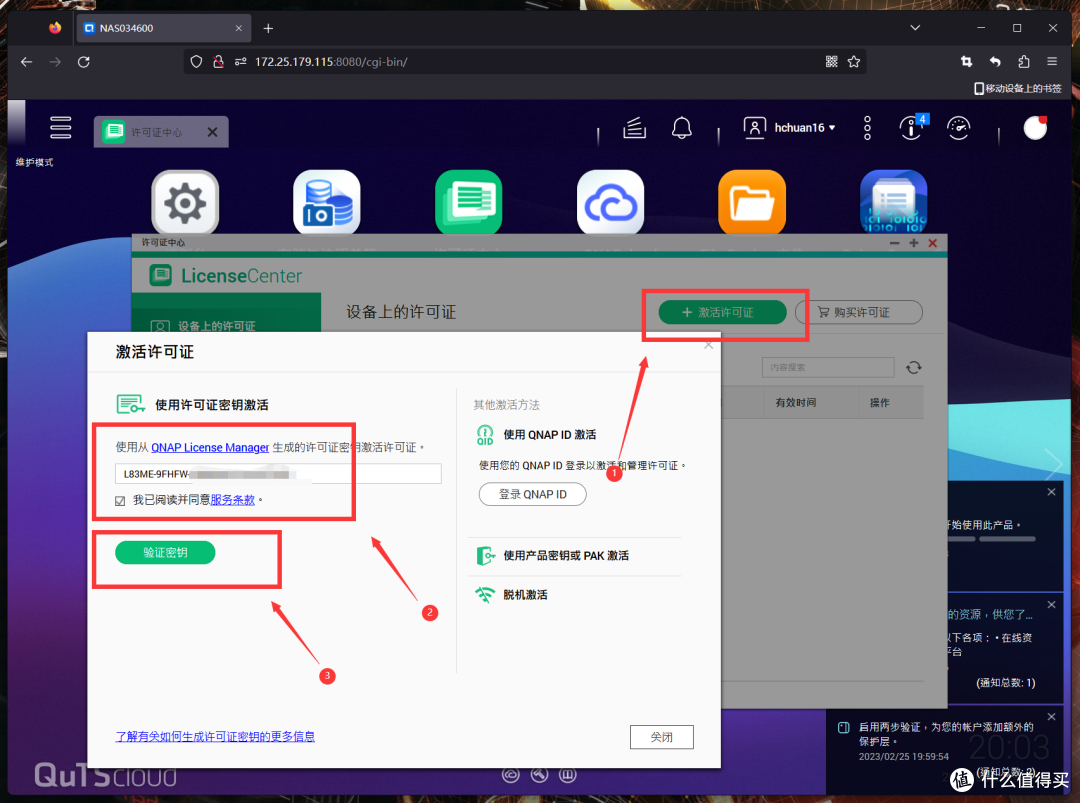
Task: Click the connection lock icon in the address bar
Action: (x=218, y=62)
